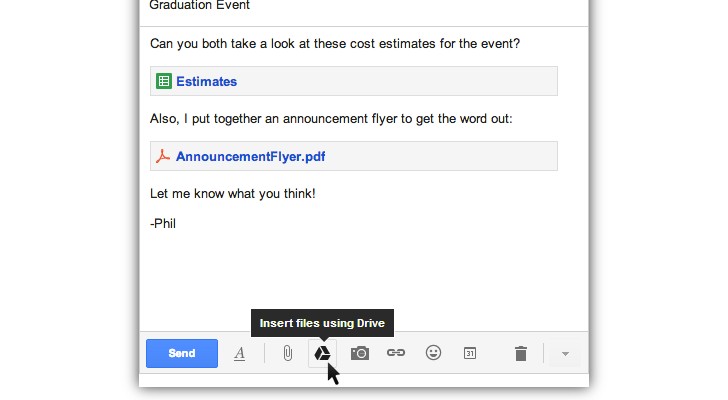
Task: Click the blue Send button
Action: pyautogui.click(x=181, y=353)
